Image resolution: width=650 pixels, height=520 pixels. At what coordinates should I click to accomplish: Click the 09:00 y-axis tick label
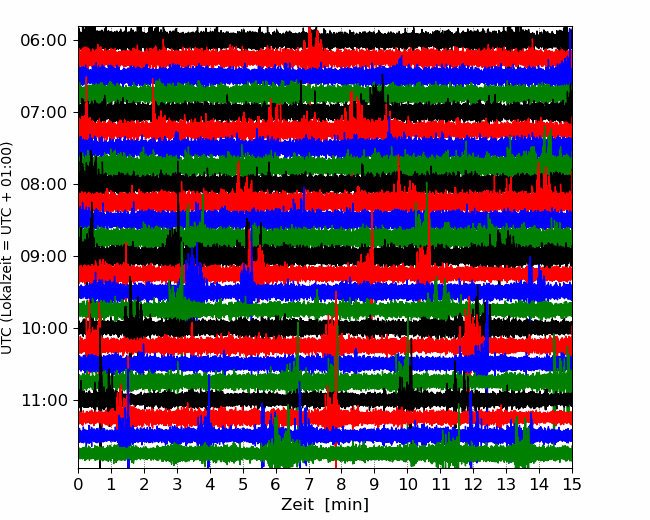click(x=44, y=257)
